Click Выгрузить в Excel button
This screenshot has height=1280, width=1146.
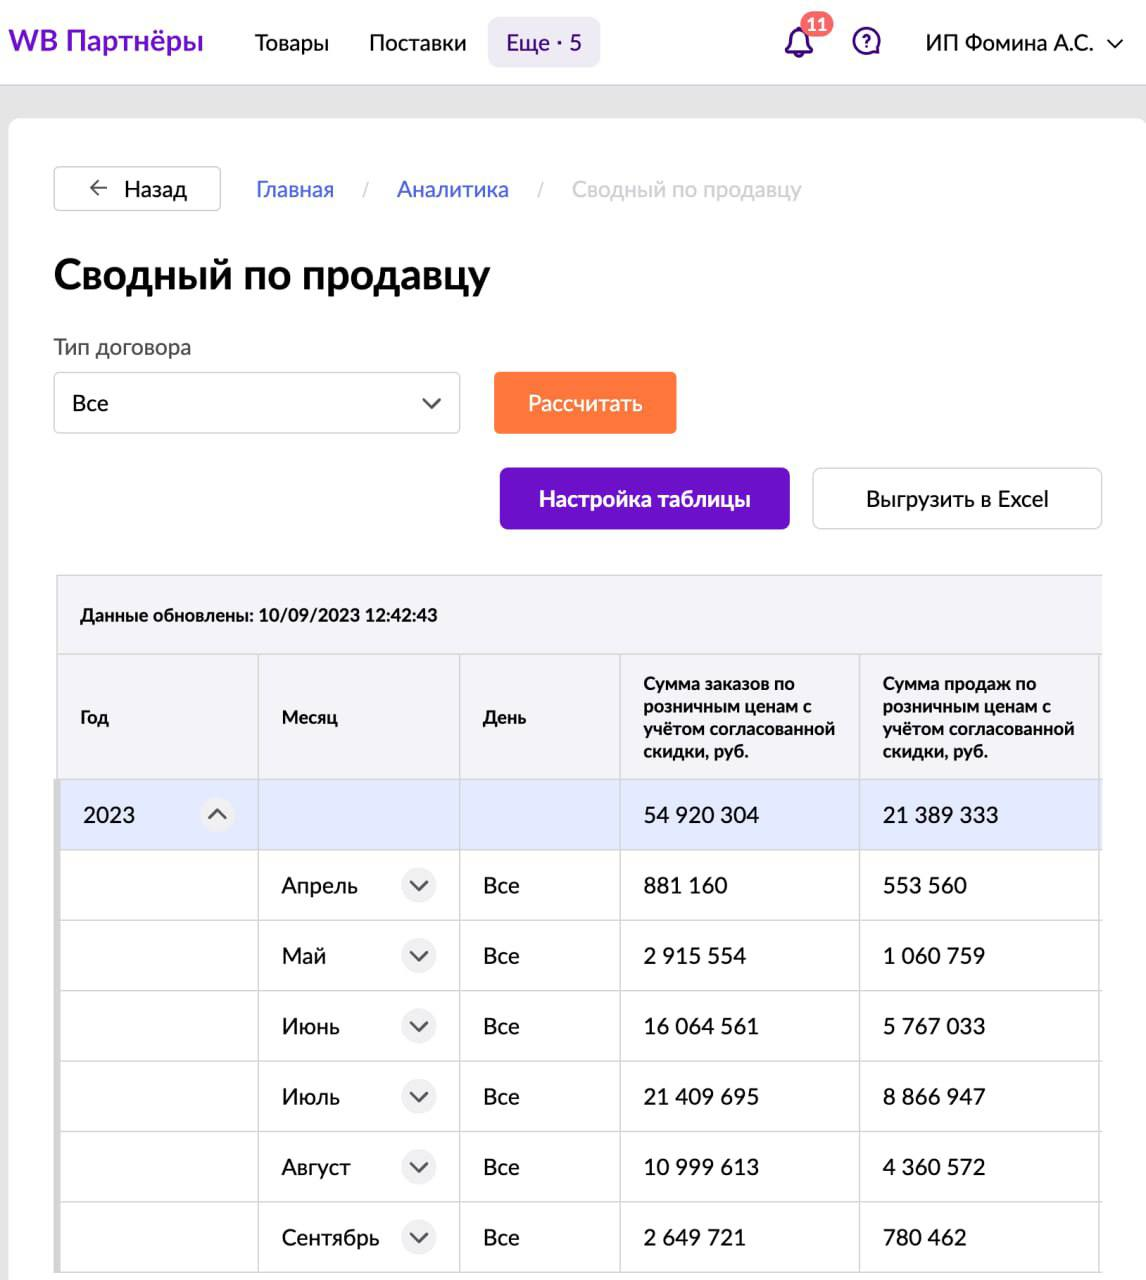(957, 499)
